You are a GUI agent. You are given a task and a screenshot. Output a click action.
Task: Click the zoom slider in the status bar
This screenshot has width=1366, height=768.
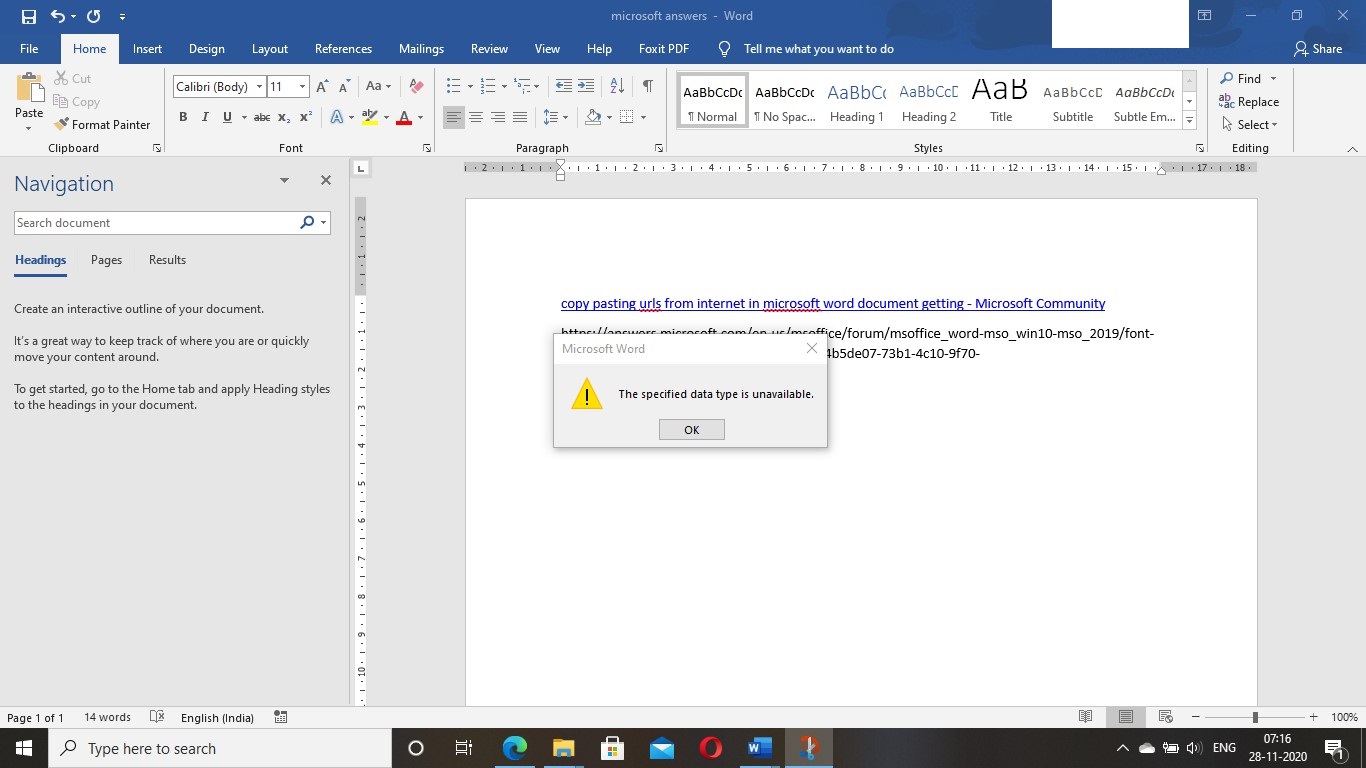1255,717
